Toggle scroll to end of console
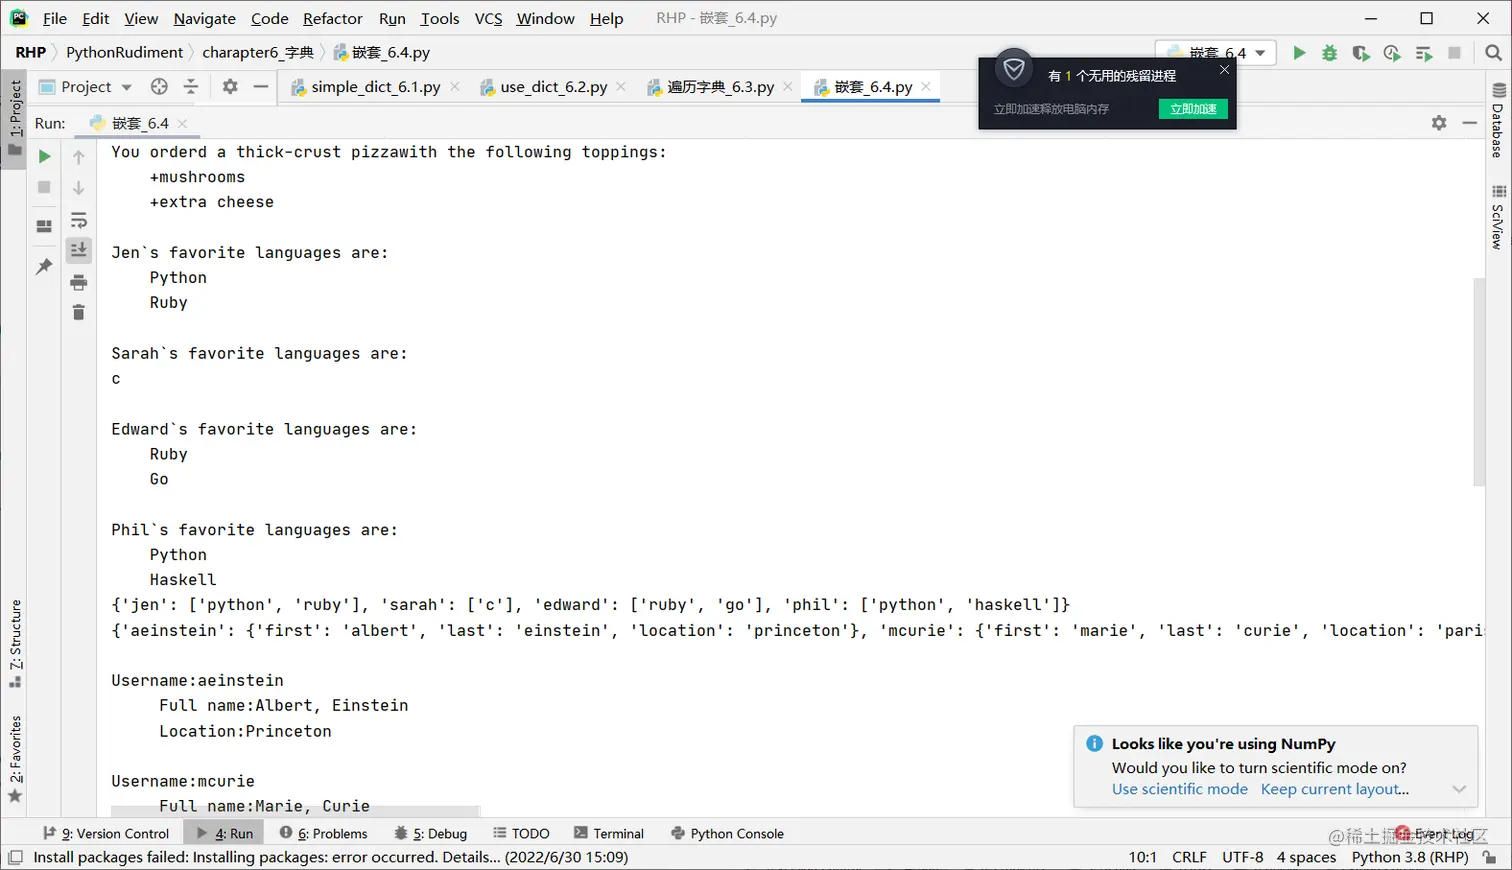The height and width of the screenshot is (870, 1512). [79, 250]
